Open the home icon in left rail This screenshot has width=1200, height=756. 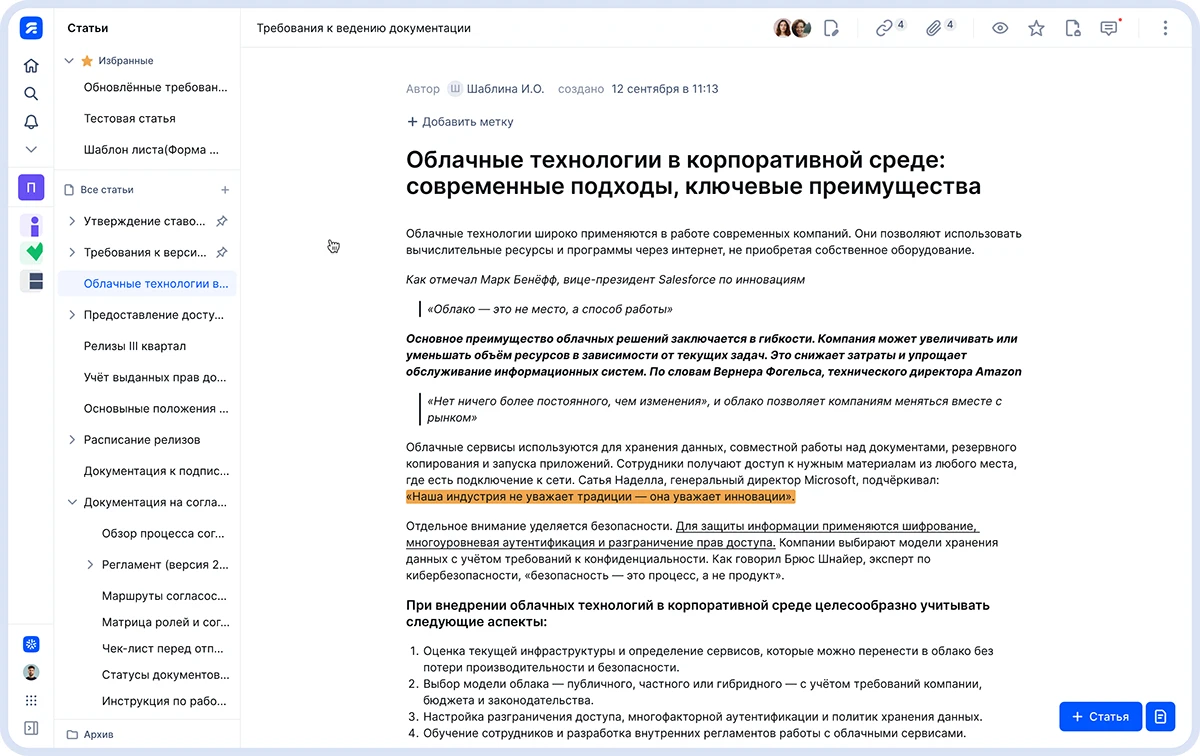[31, 66]
